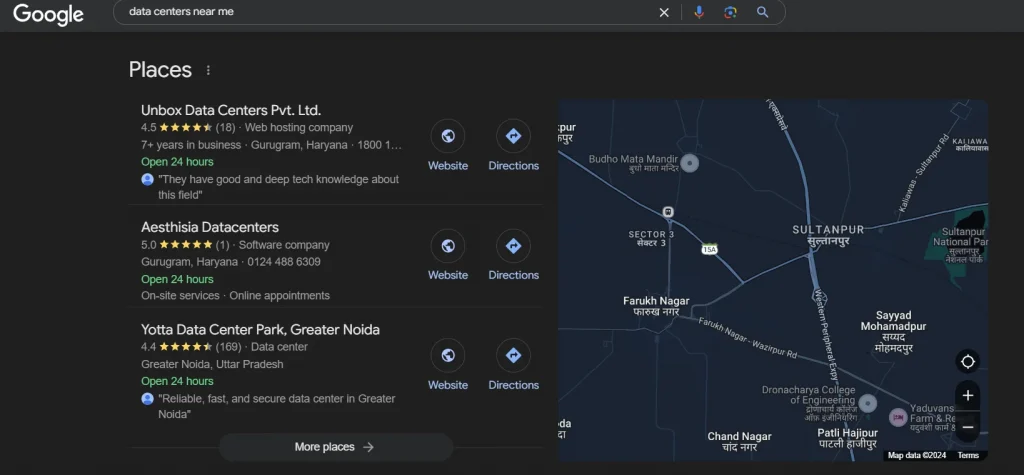
Task: Click reviewer avatar on Unbox review
Action: 148,179
